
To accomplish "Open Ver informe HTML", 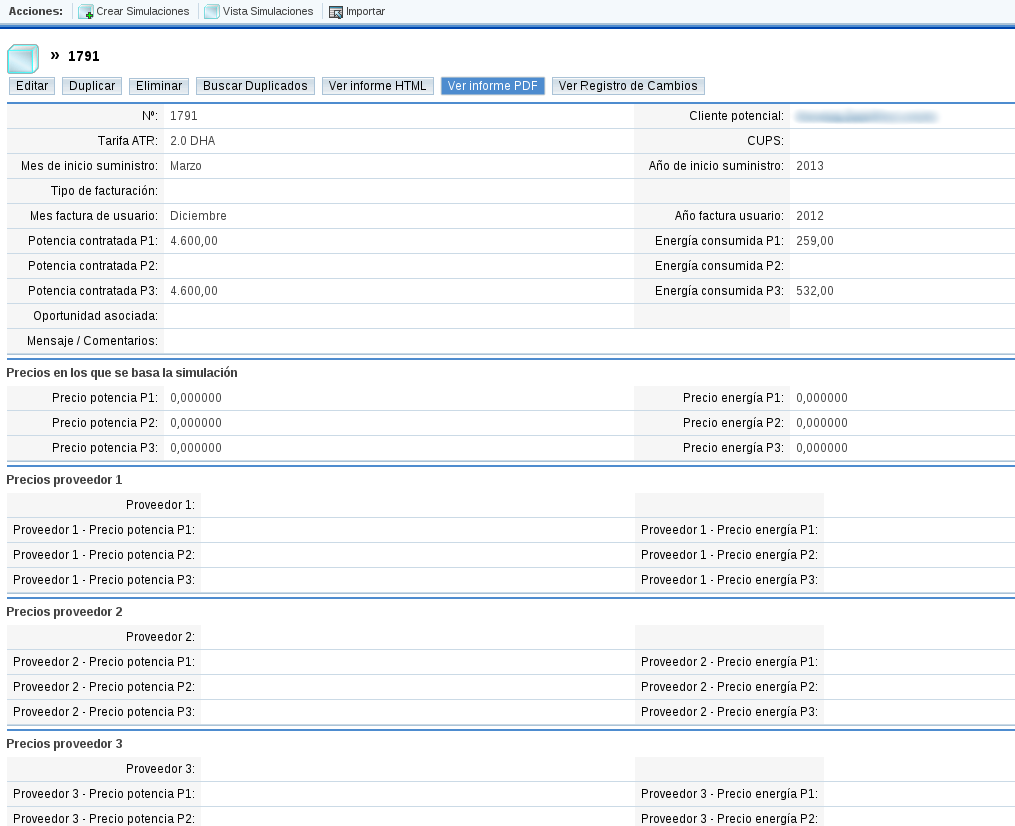I will [377, 85].
